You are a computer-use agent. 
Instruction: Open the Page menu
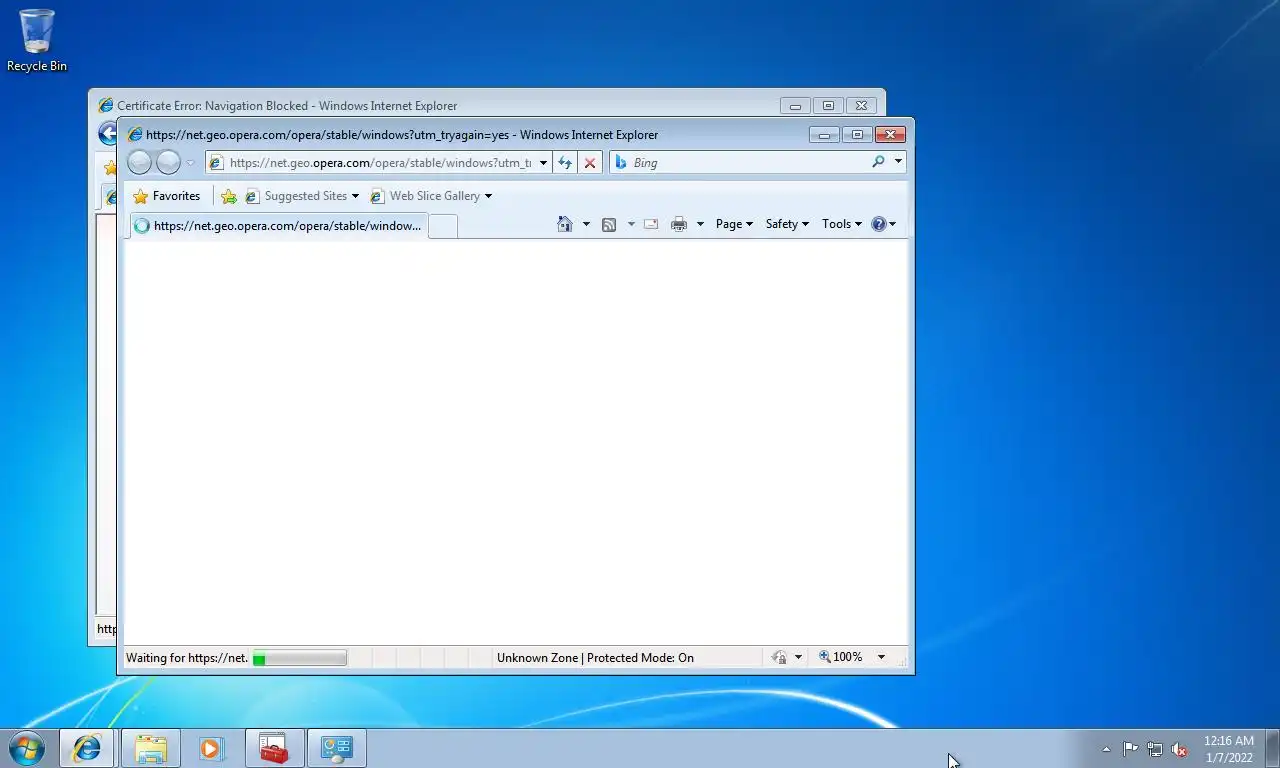pos(734,224)
